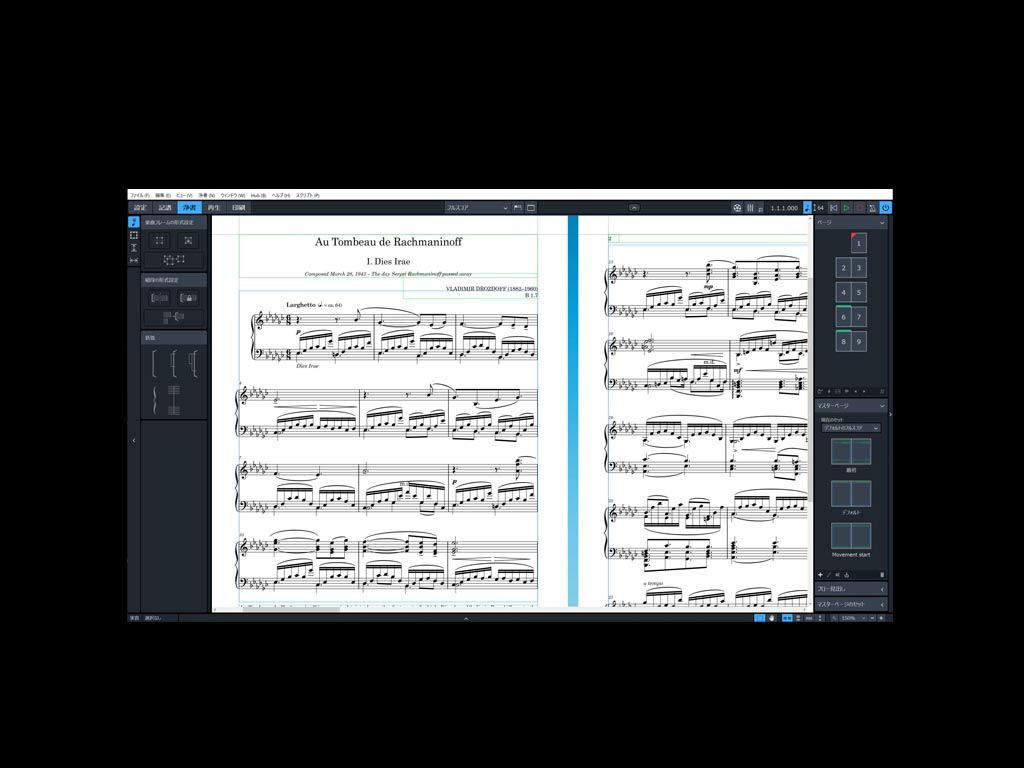Zoom out with minus button in status bar
The width and height of the screenshot is (1024, 768).
pos(872,618)
